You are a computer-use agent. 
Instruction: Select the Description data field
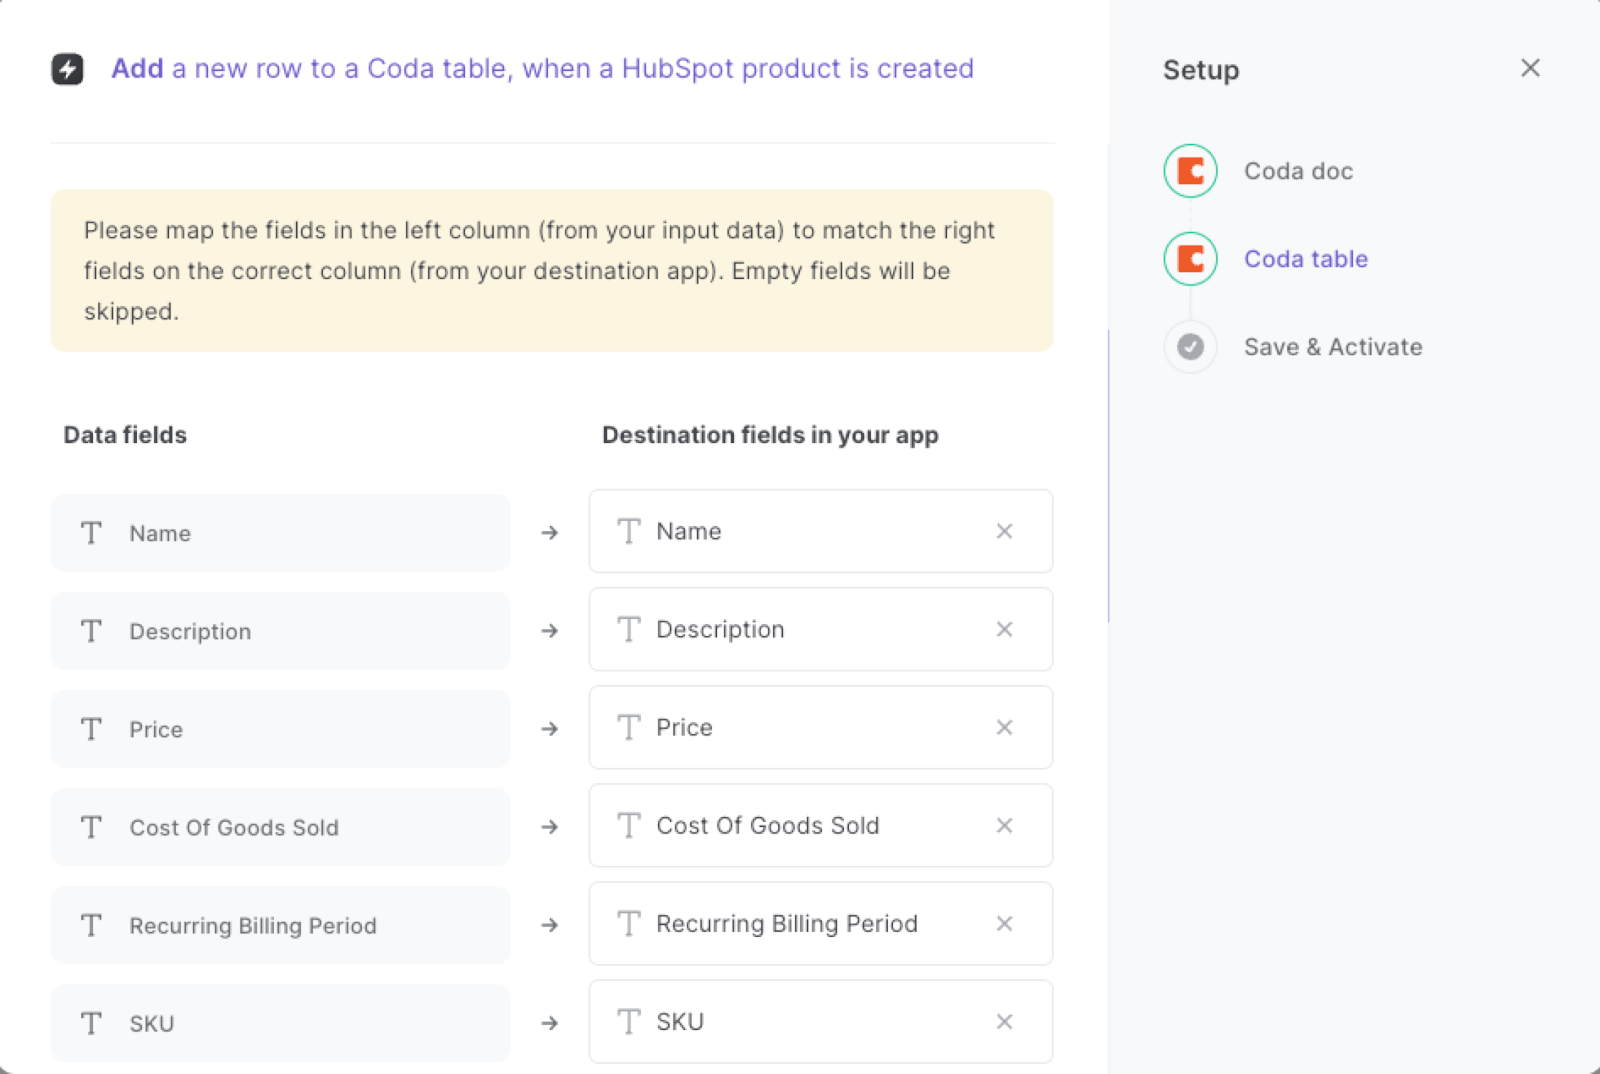tap(280, 631)
